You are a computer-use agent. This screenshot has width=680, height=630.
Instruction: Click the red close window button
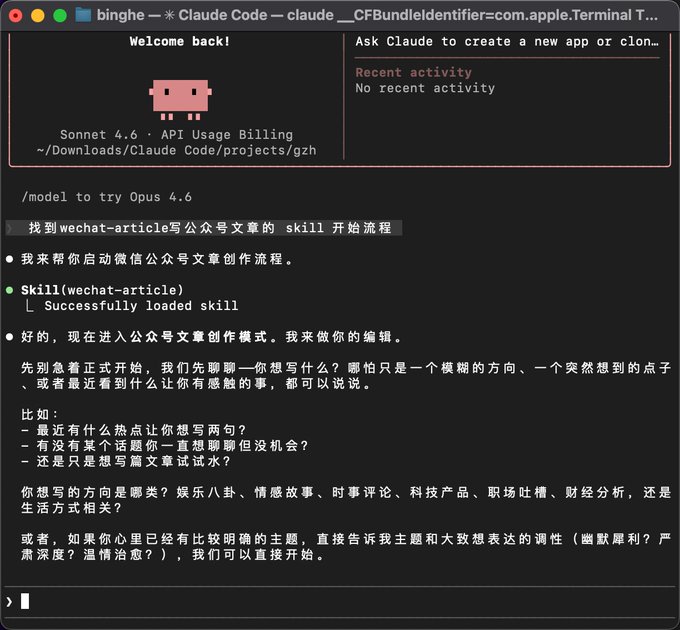point(16,16)
